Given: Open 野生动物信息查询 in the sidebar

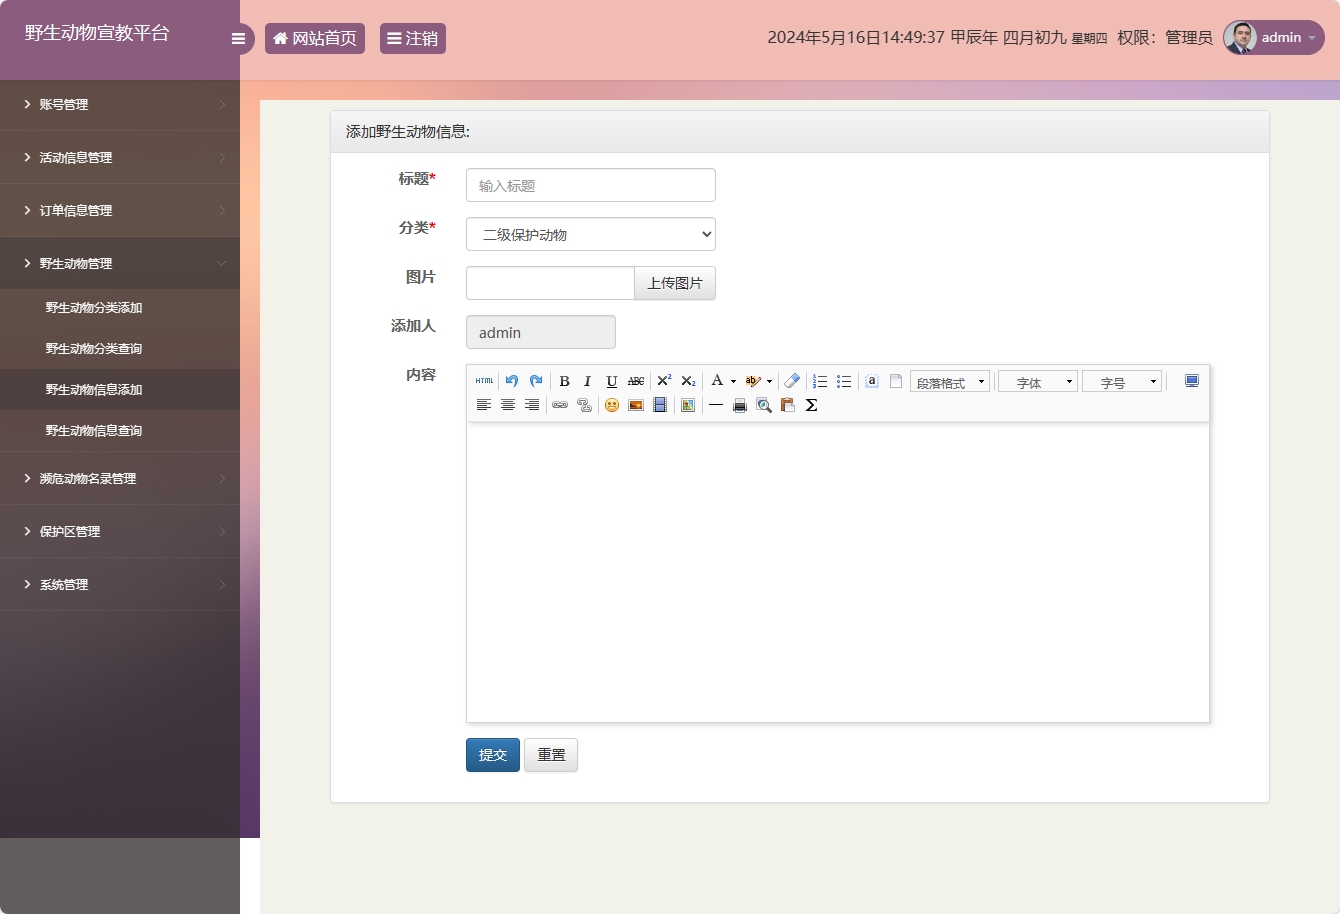Looking at the screenshot, I should pos(94,431).
